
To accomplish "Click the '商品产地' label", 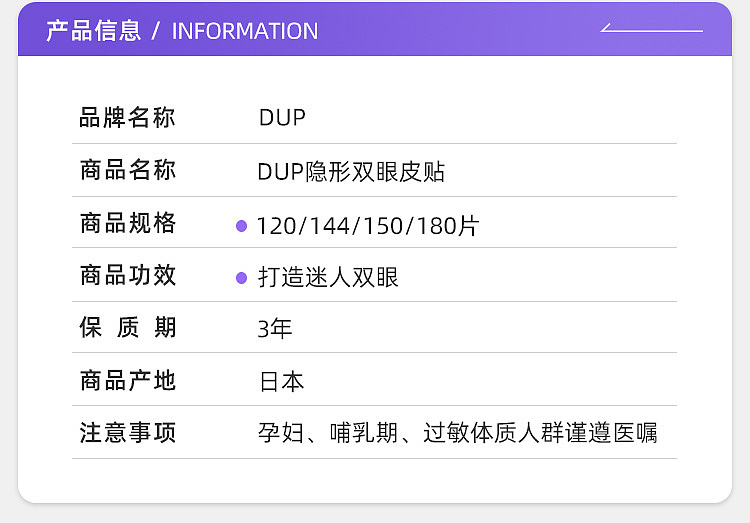I will click(127, 381).
